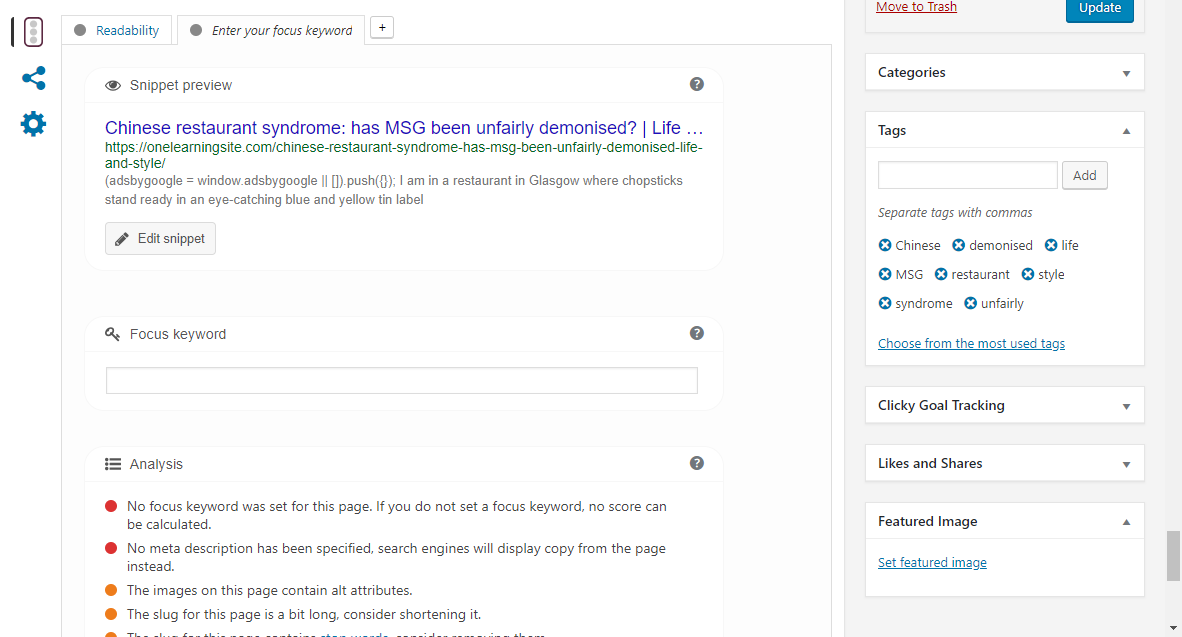Screen dimensions: 1182x637
Task: Switch to the Readability tab
Action: pos(117,30)
